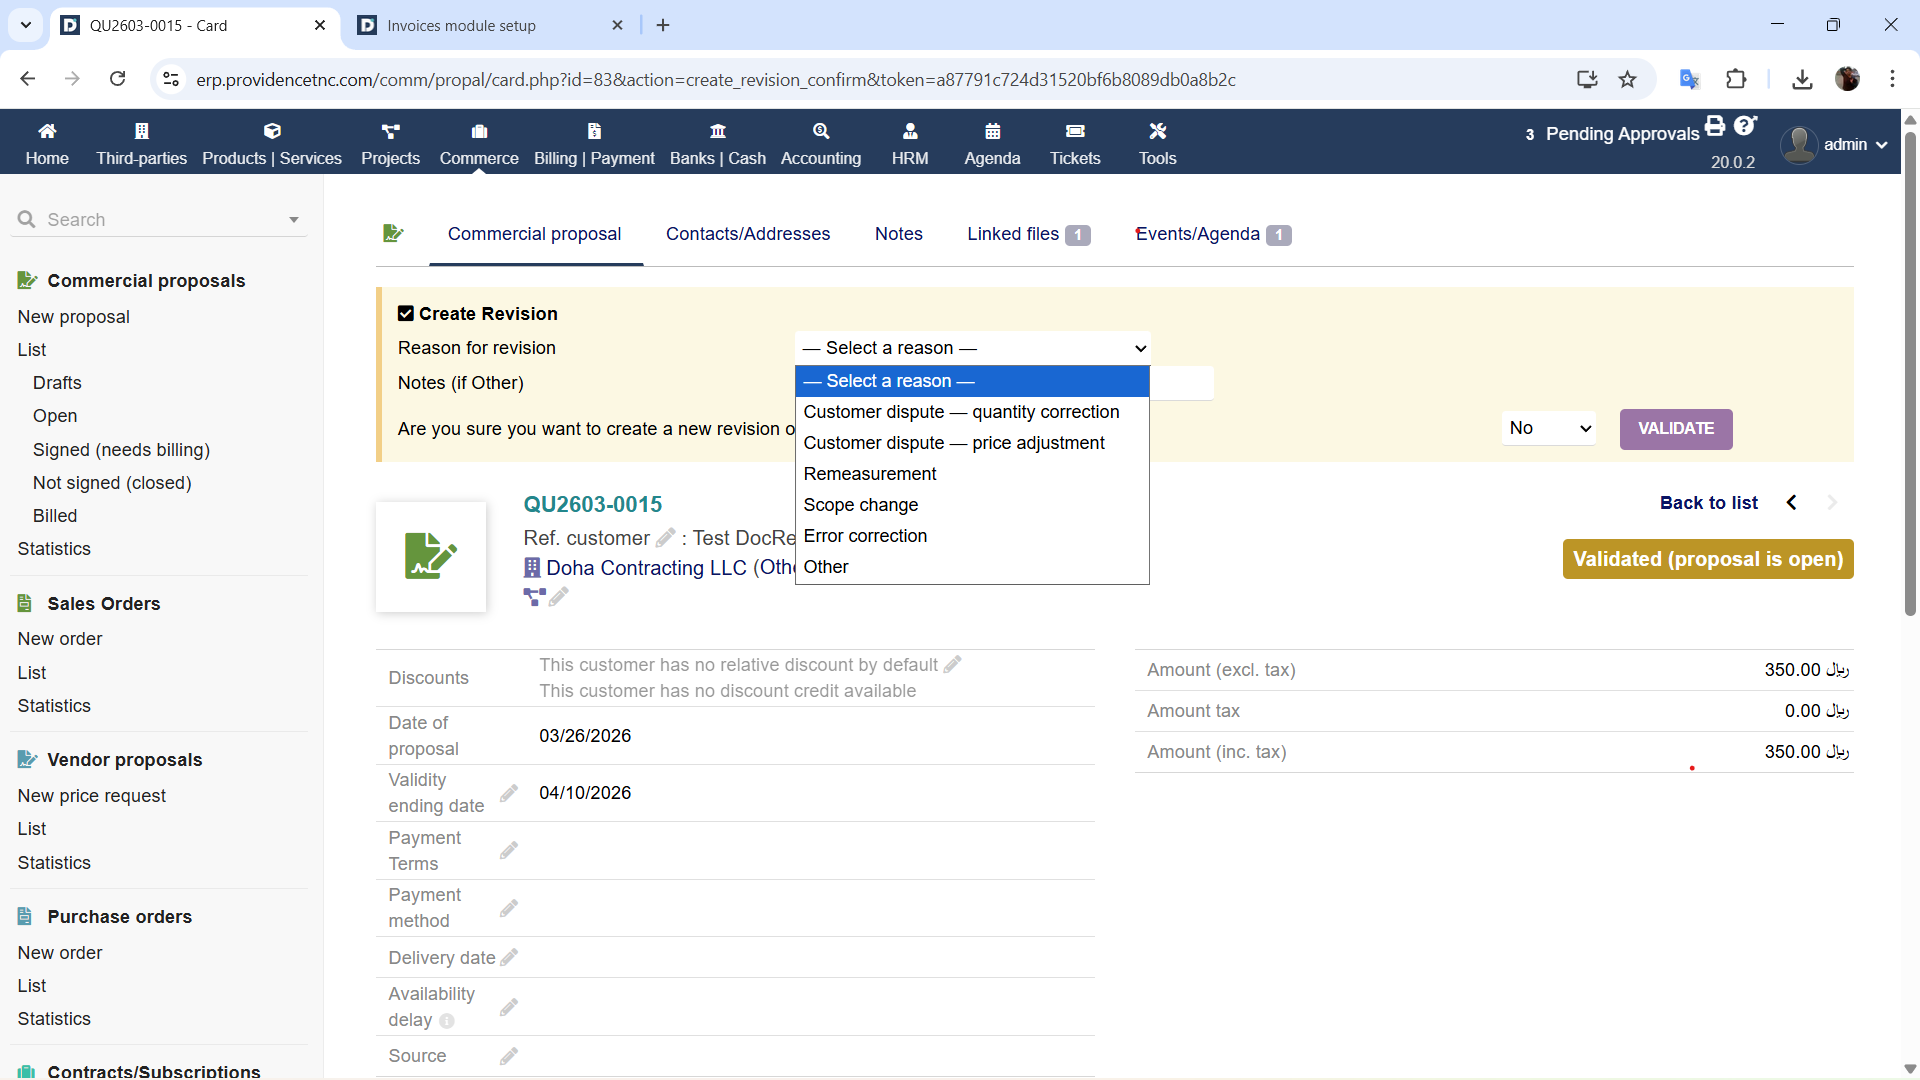This screenshot has height=1080, width=1920.
Task: Open Drafts in Commercial proposals list
Action: coord(57,383)
